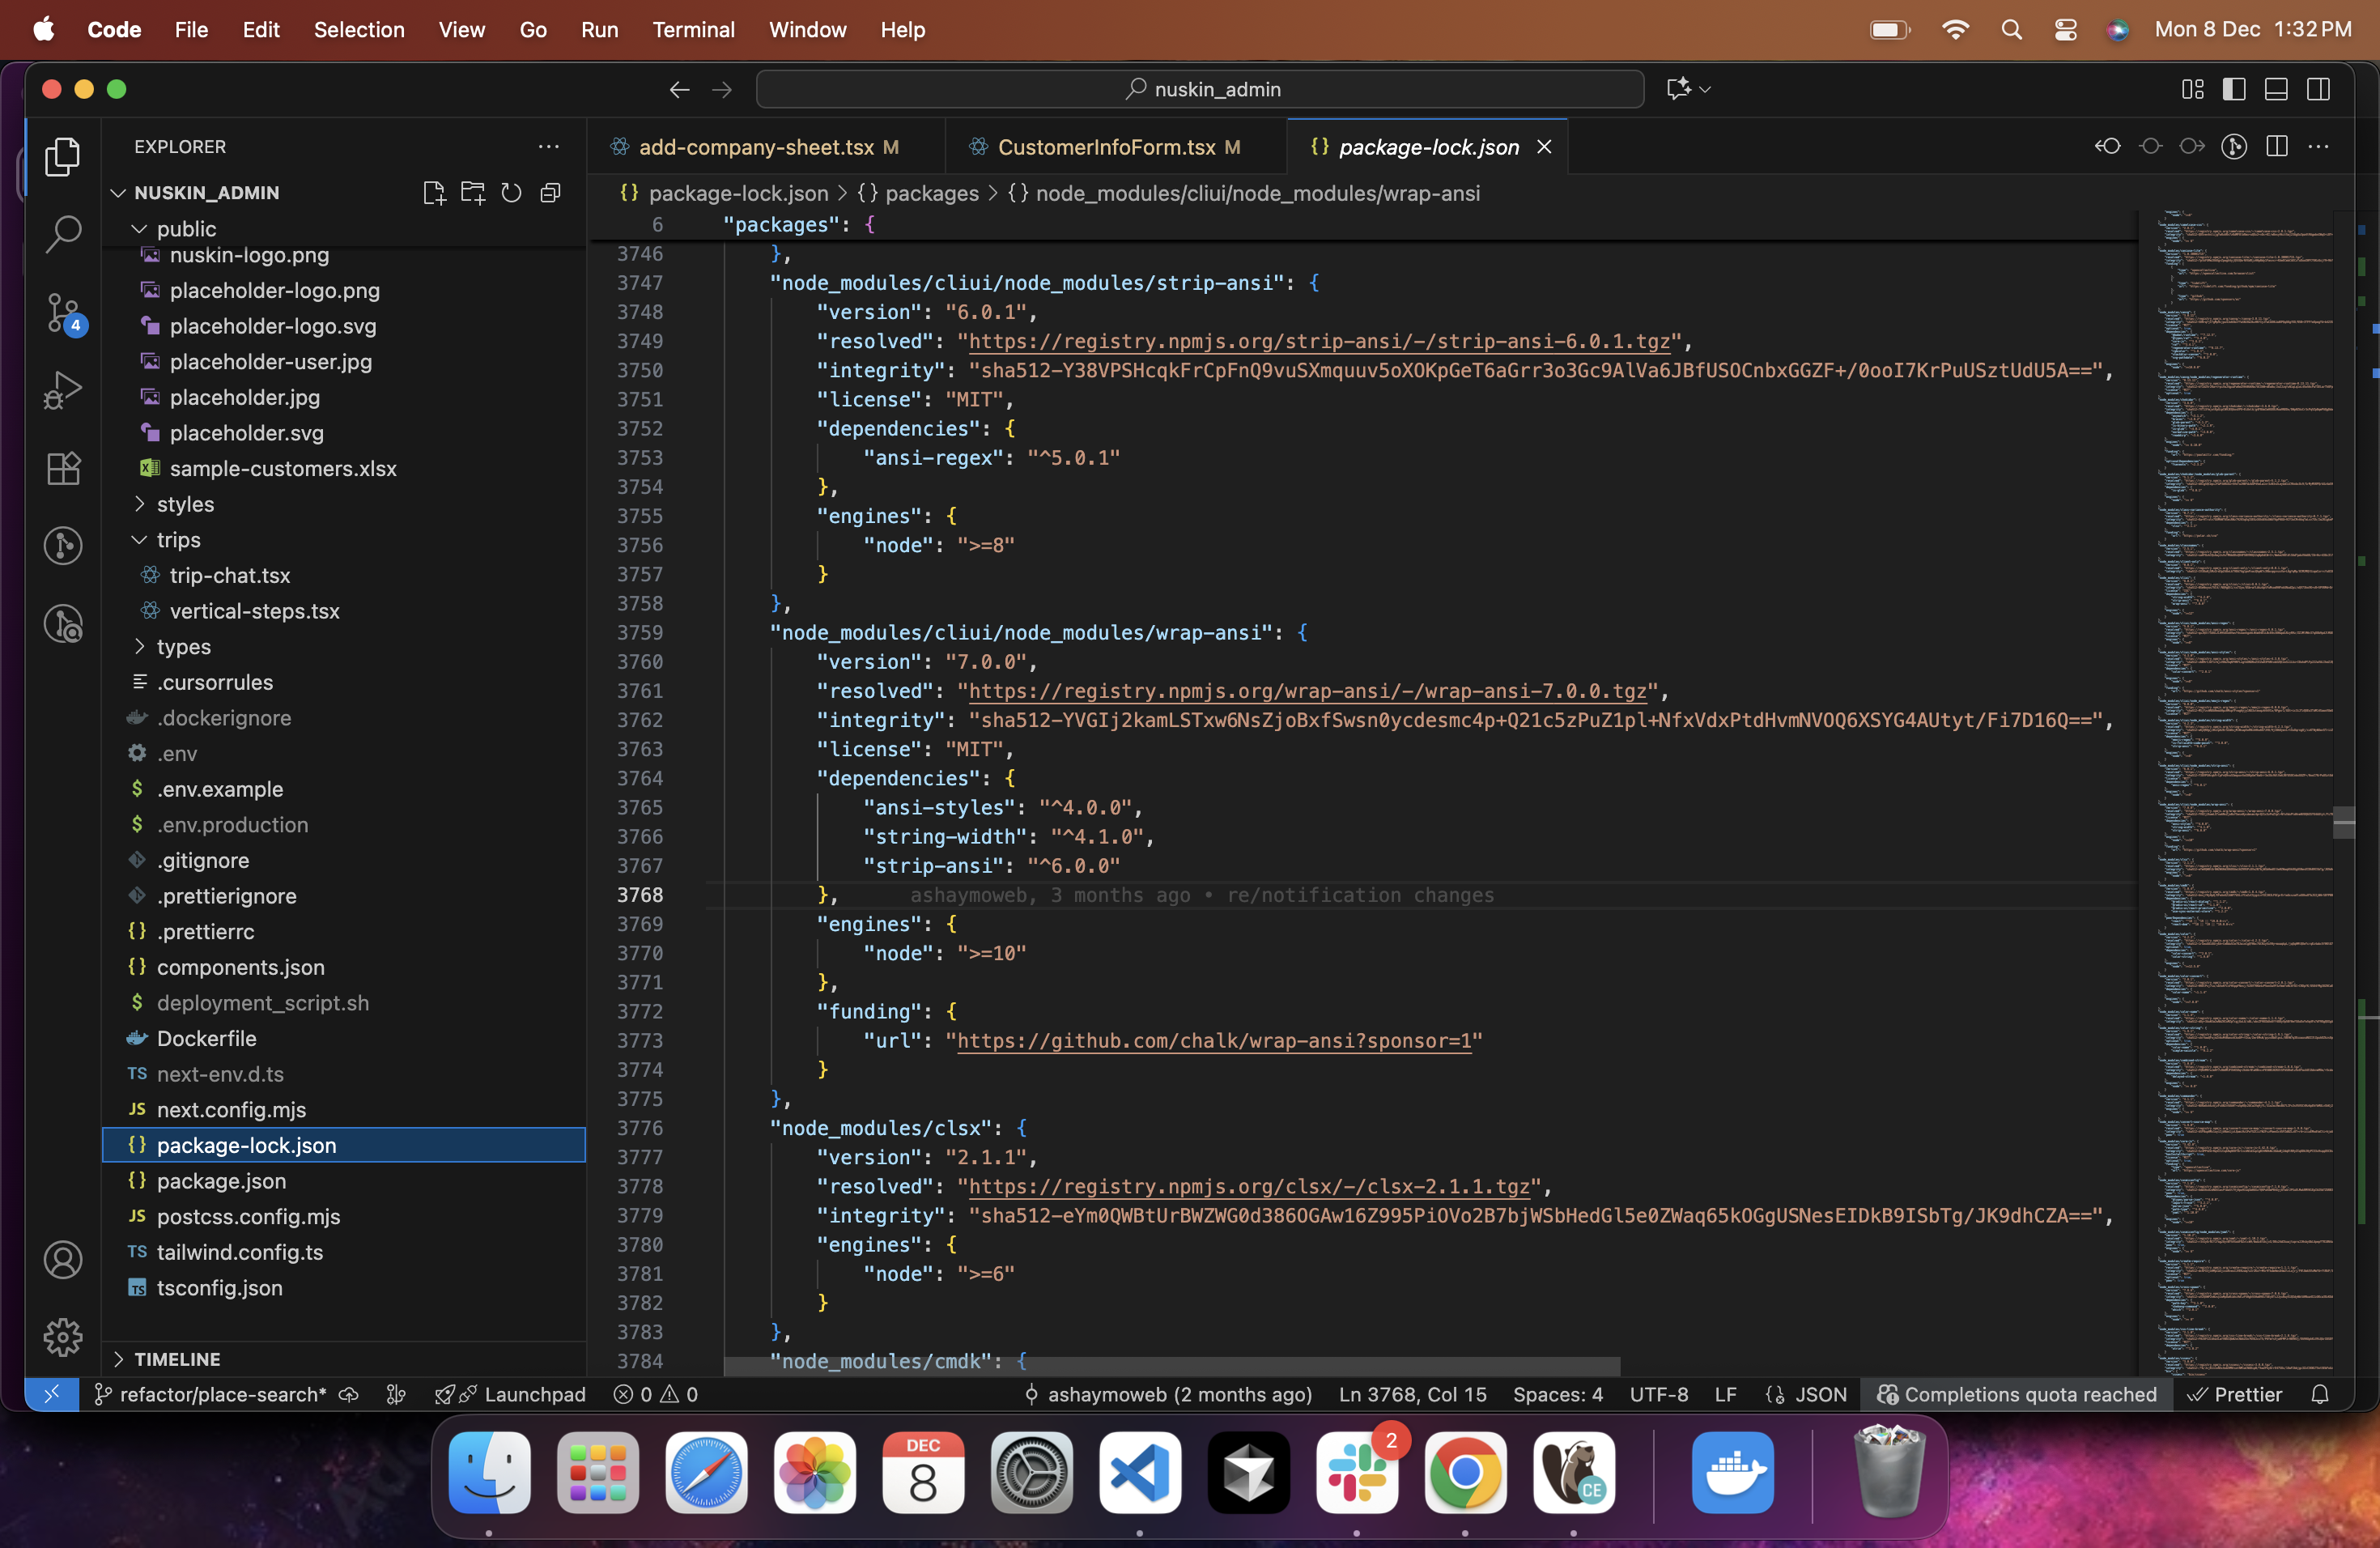Viewport: 2380px width, 1548px height.
Task: Open the Terminal menu
Action: pyautogui.click(x=693, y=30)
